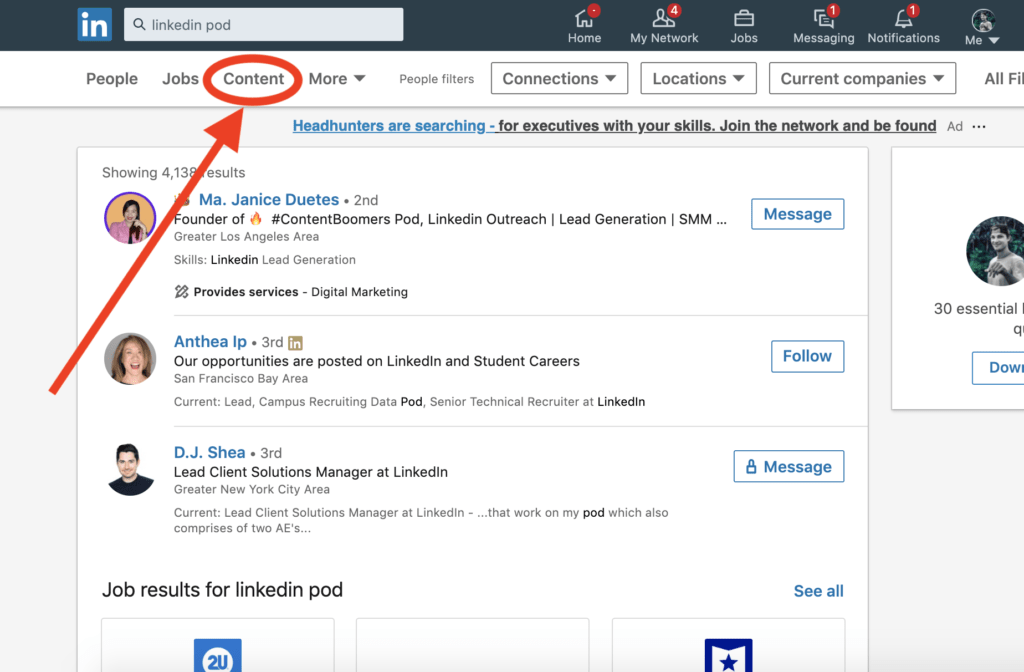This screenshot has width=1024, height=672.
Task: Message Ma. Janice Duetes
Action: coord(797,214)
